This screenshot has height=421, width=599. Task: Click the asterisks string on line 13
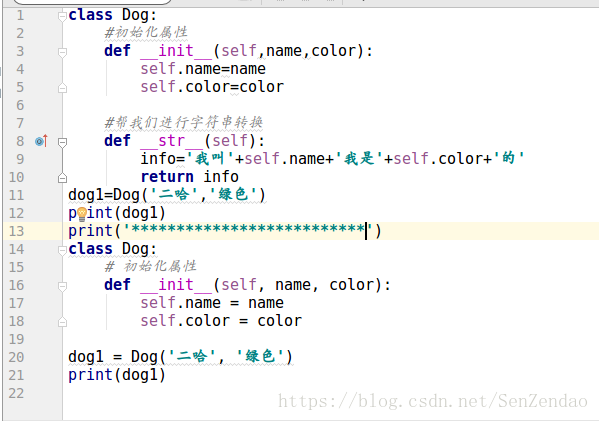pos(247,231)
